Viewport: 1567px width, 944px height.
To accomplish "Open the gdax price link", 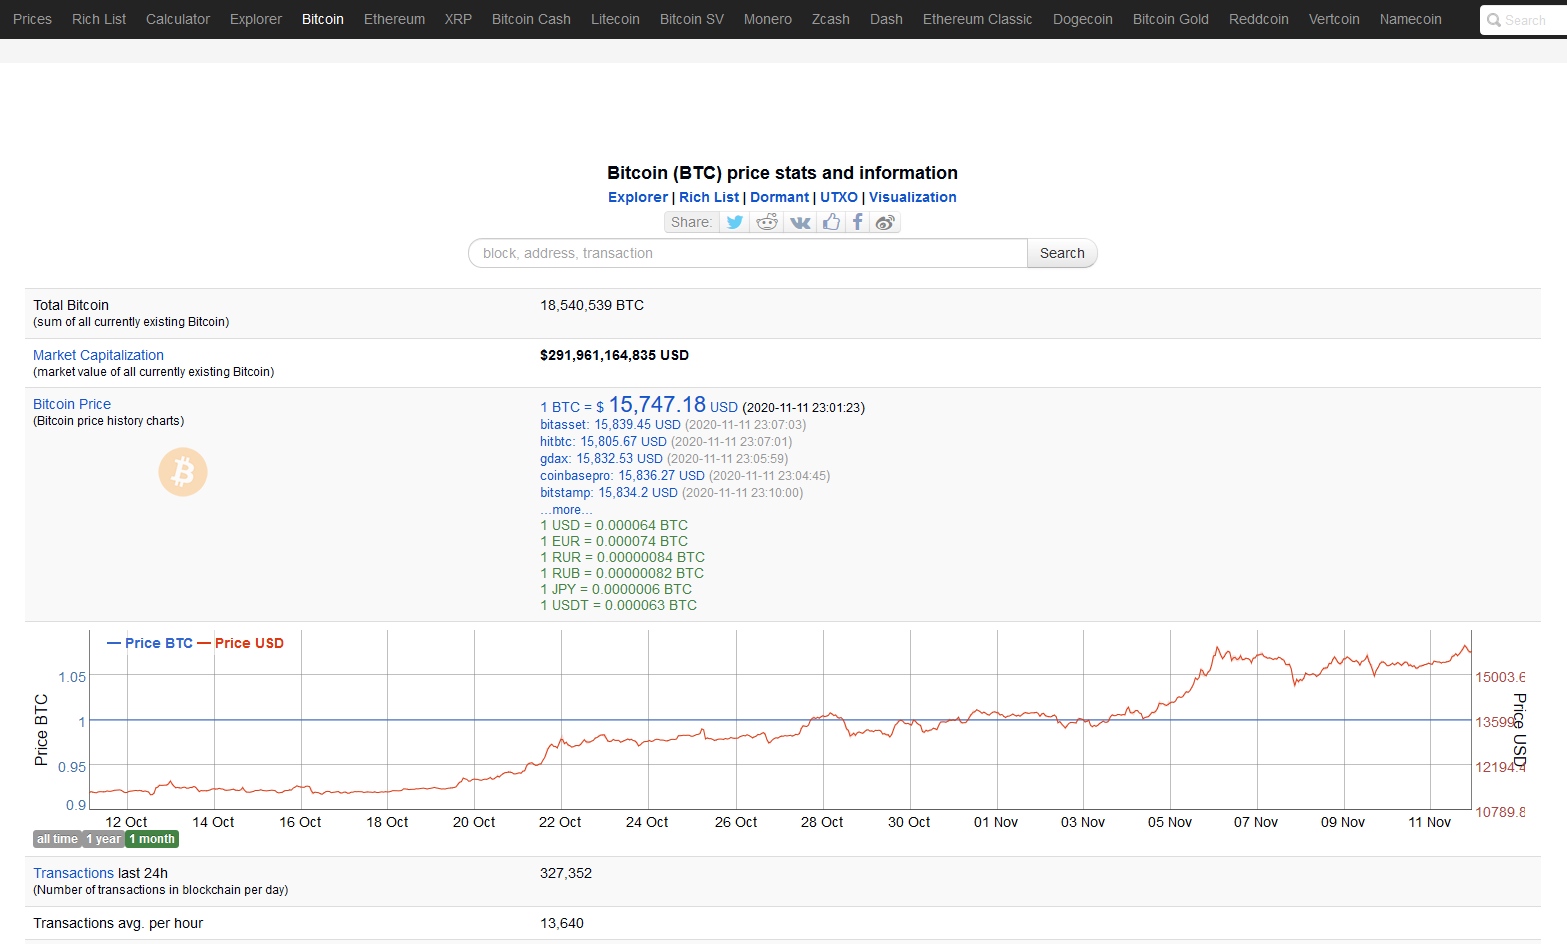I will (x=601, y=459).
